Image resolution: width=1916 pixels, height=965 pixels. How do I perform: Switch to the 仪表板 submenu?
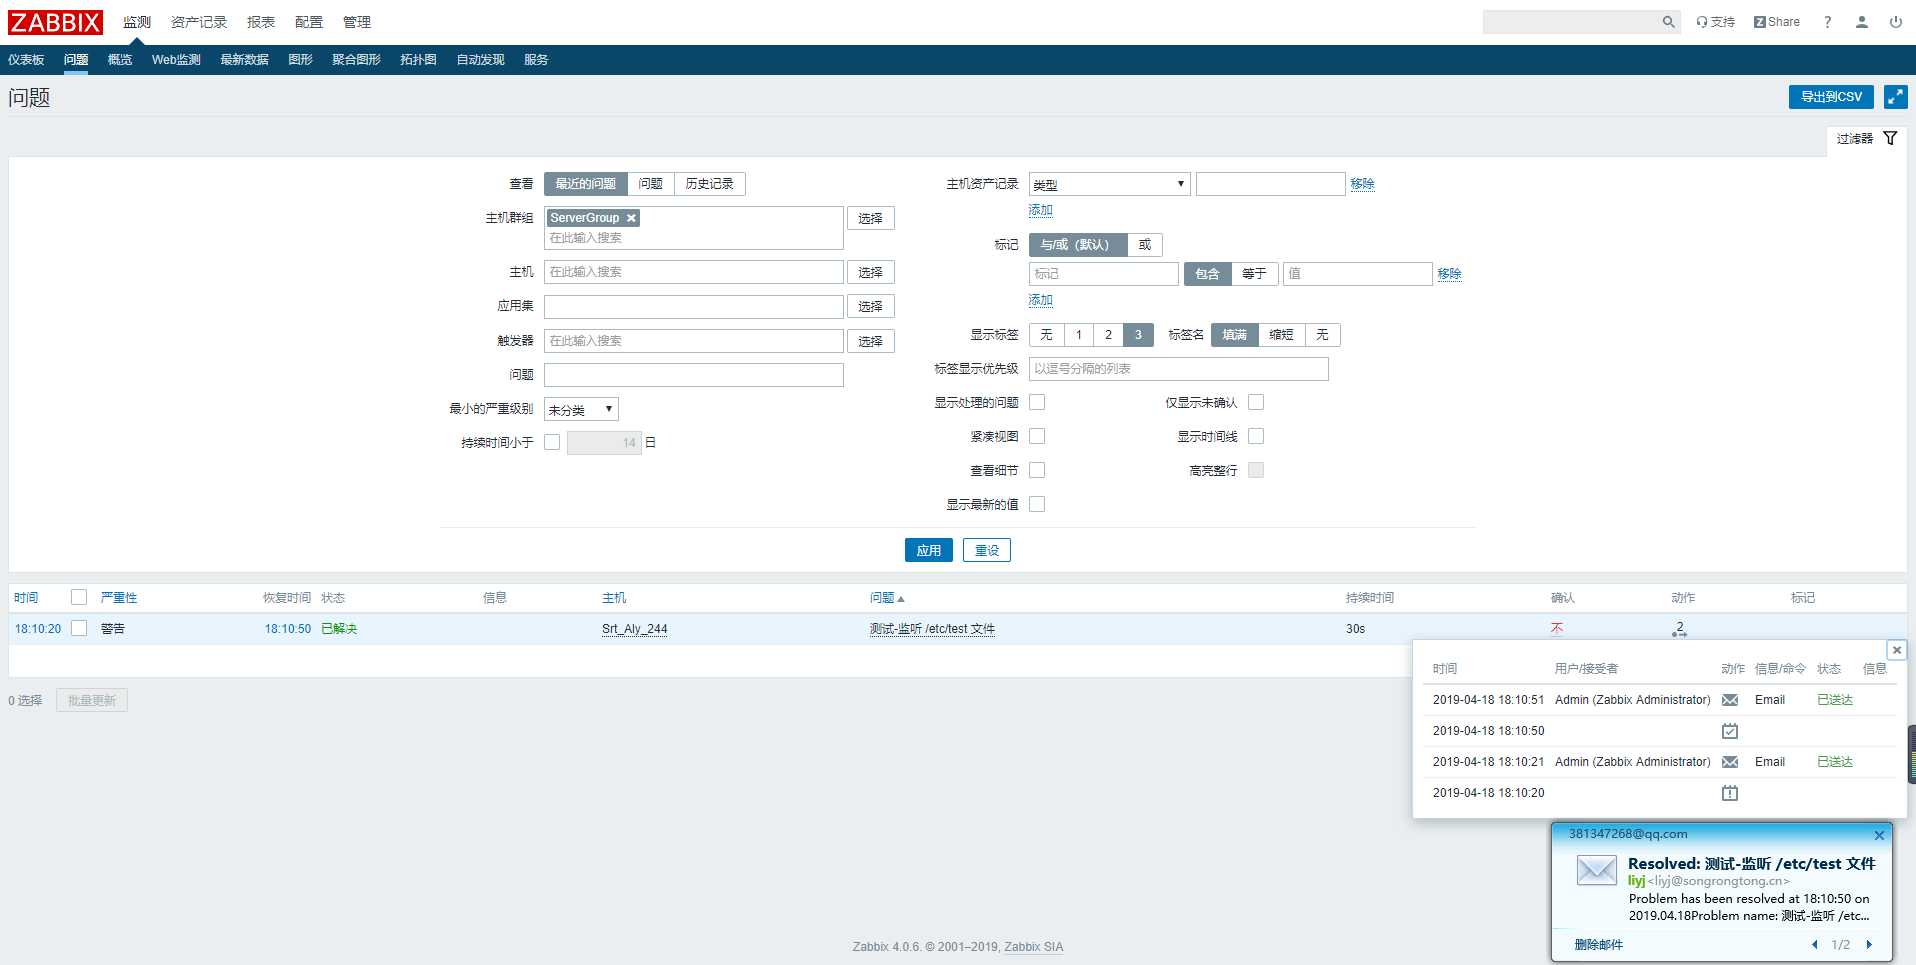(26, 60)
